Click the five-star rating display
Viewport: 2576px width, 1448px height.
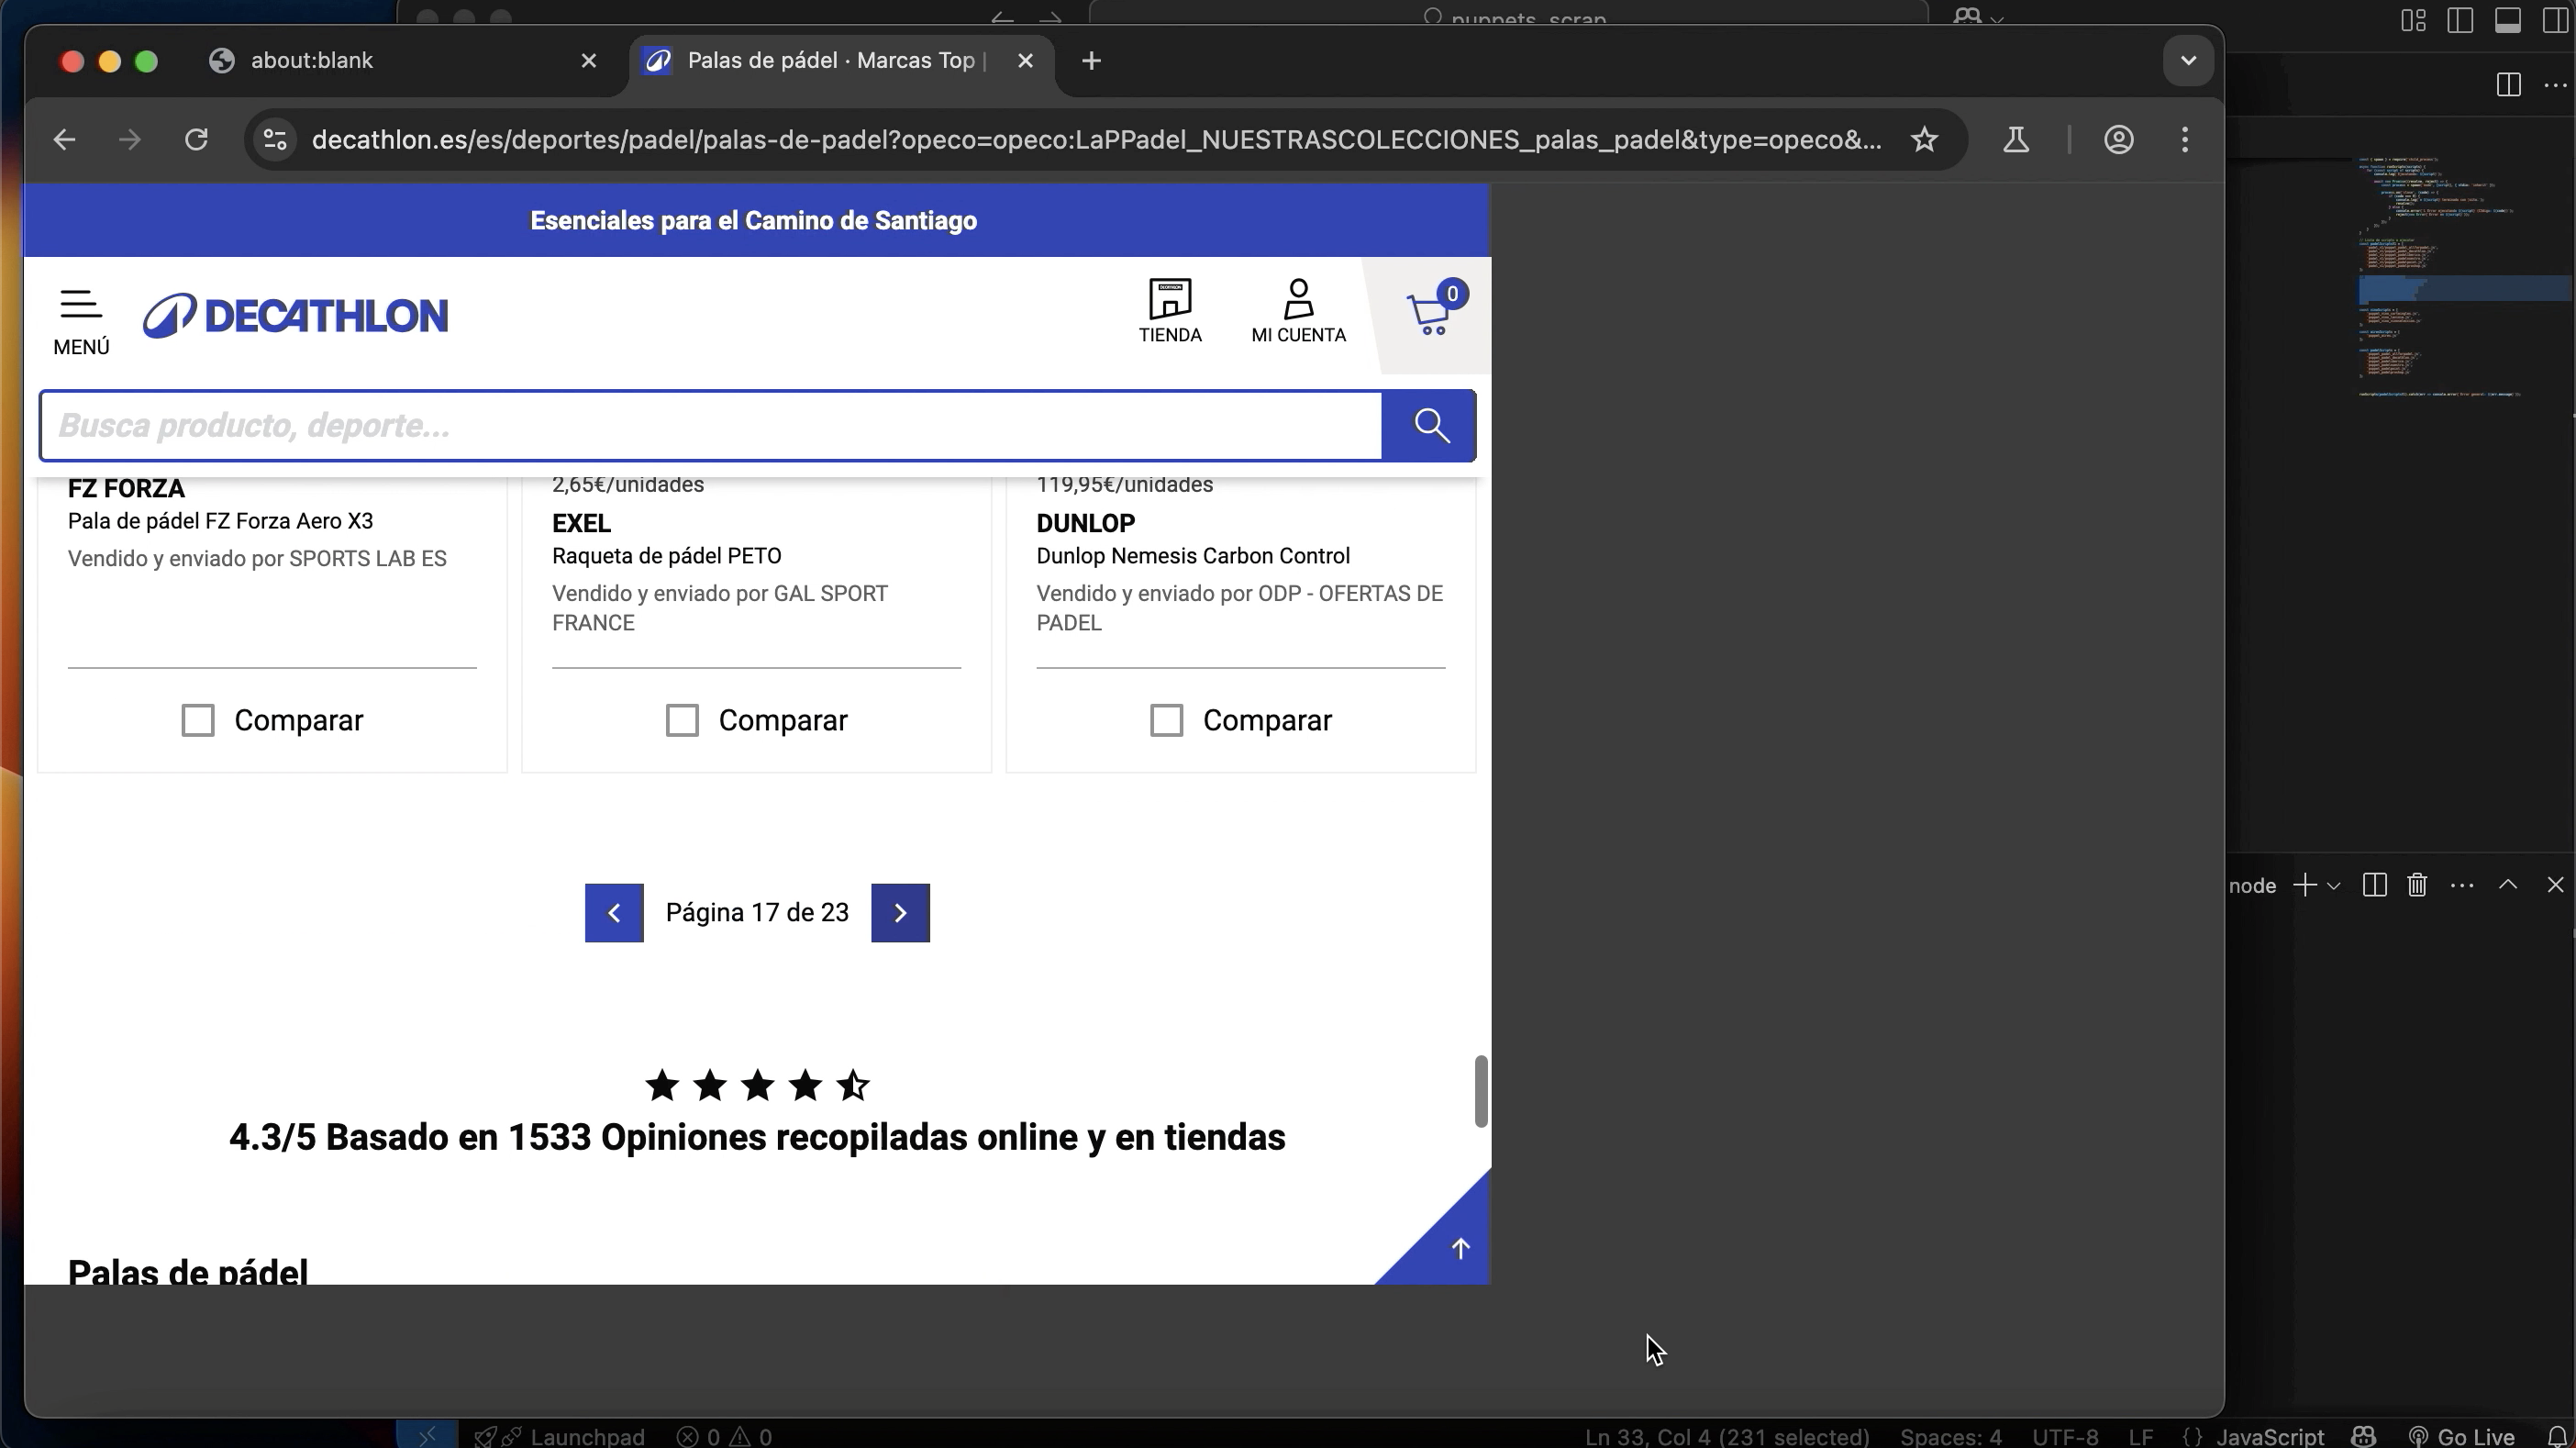point(757,1086)
